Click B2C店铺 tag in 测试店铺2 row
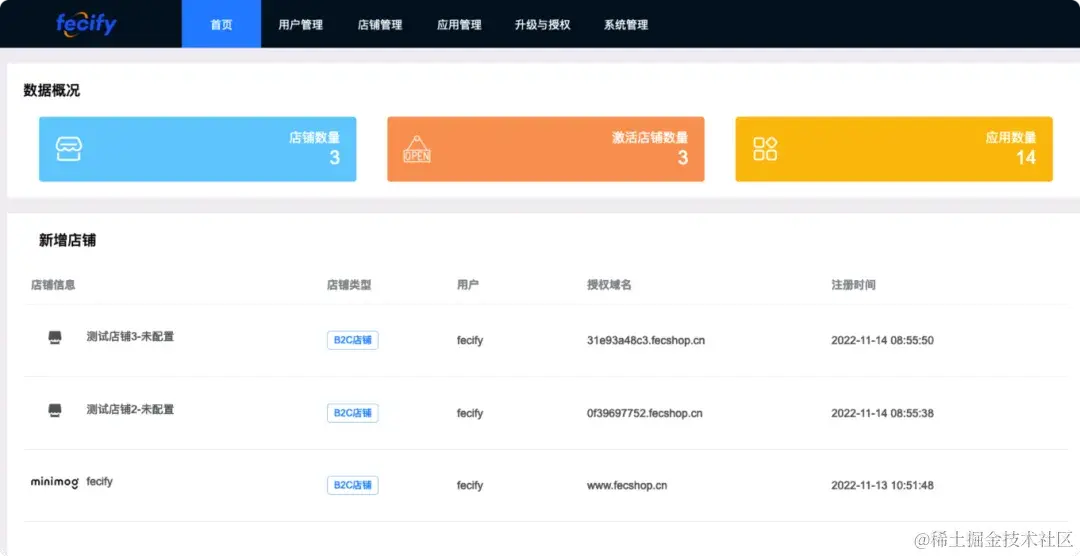Screen dimensions: 1080x556 coord(353,413)
